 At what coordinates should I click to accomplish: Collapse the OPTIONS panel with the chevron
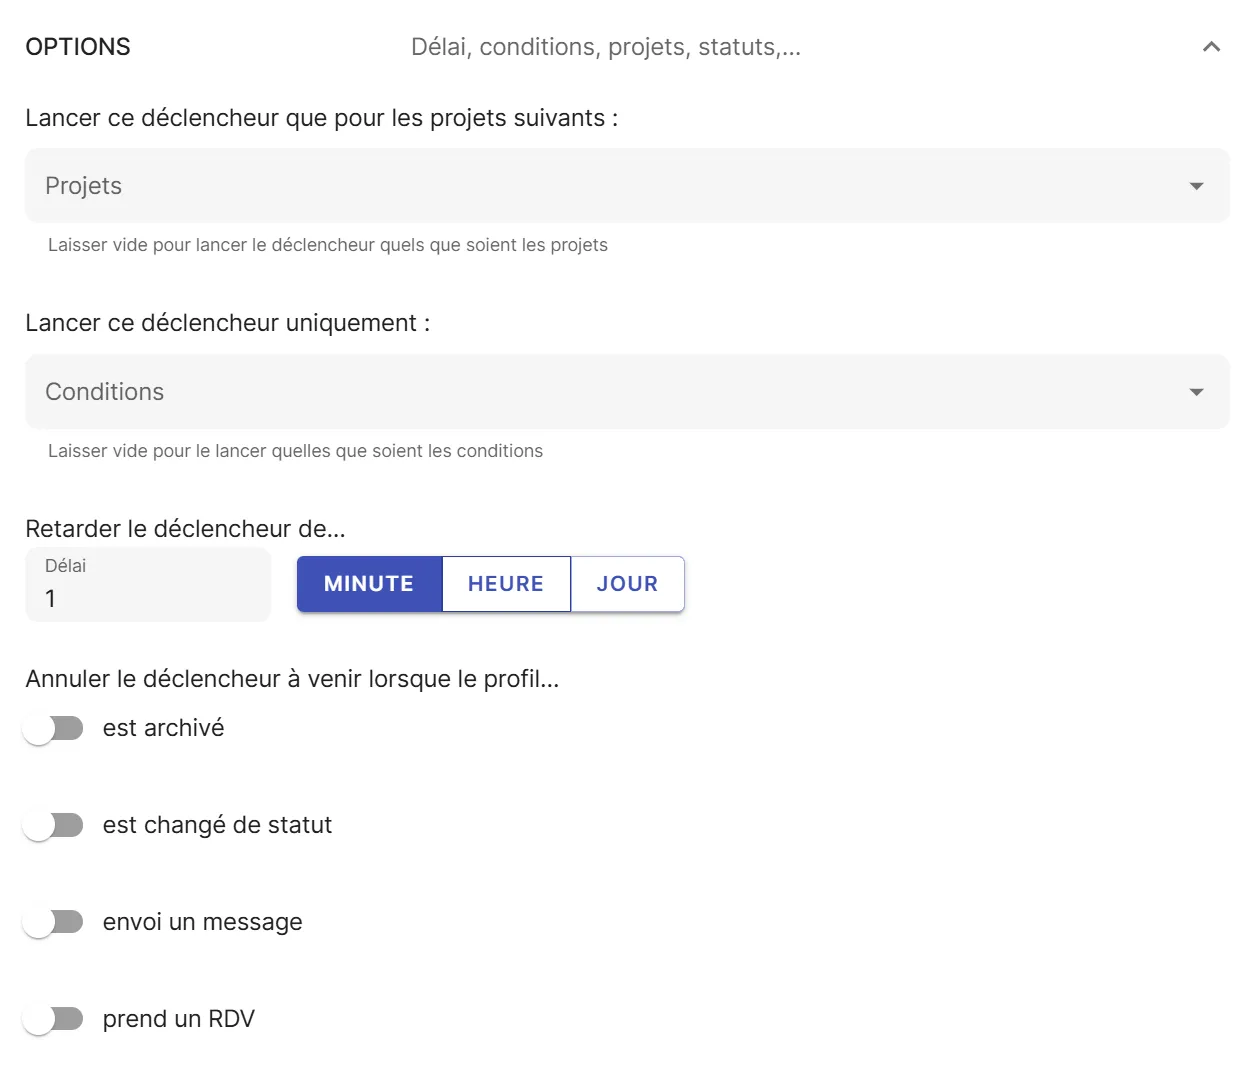1211,47
